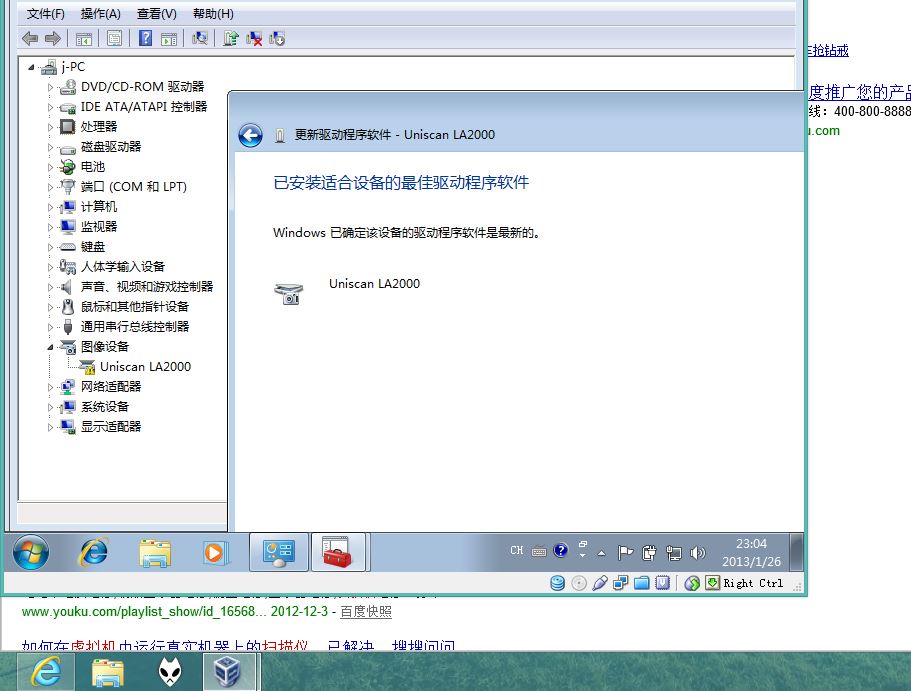This screenshot has width=911, height=691.
Task: Click the Uninstall device toolbar icon (red X)
Action: [x=254, y=39]
